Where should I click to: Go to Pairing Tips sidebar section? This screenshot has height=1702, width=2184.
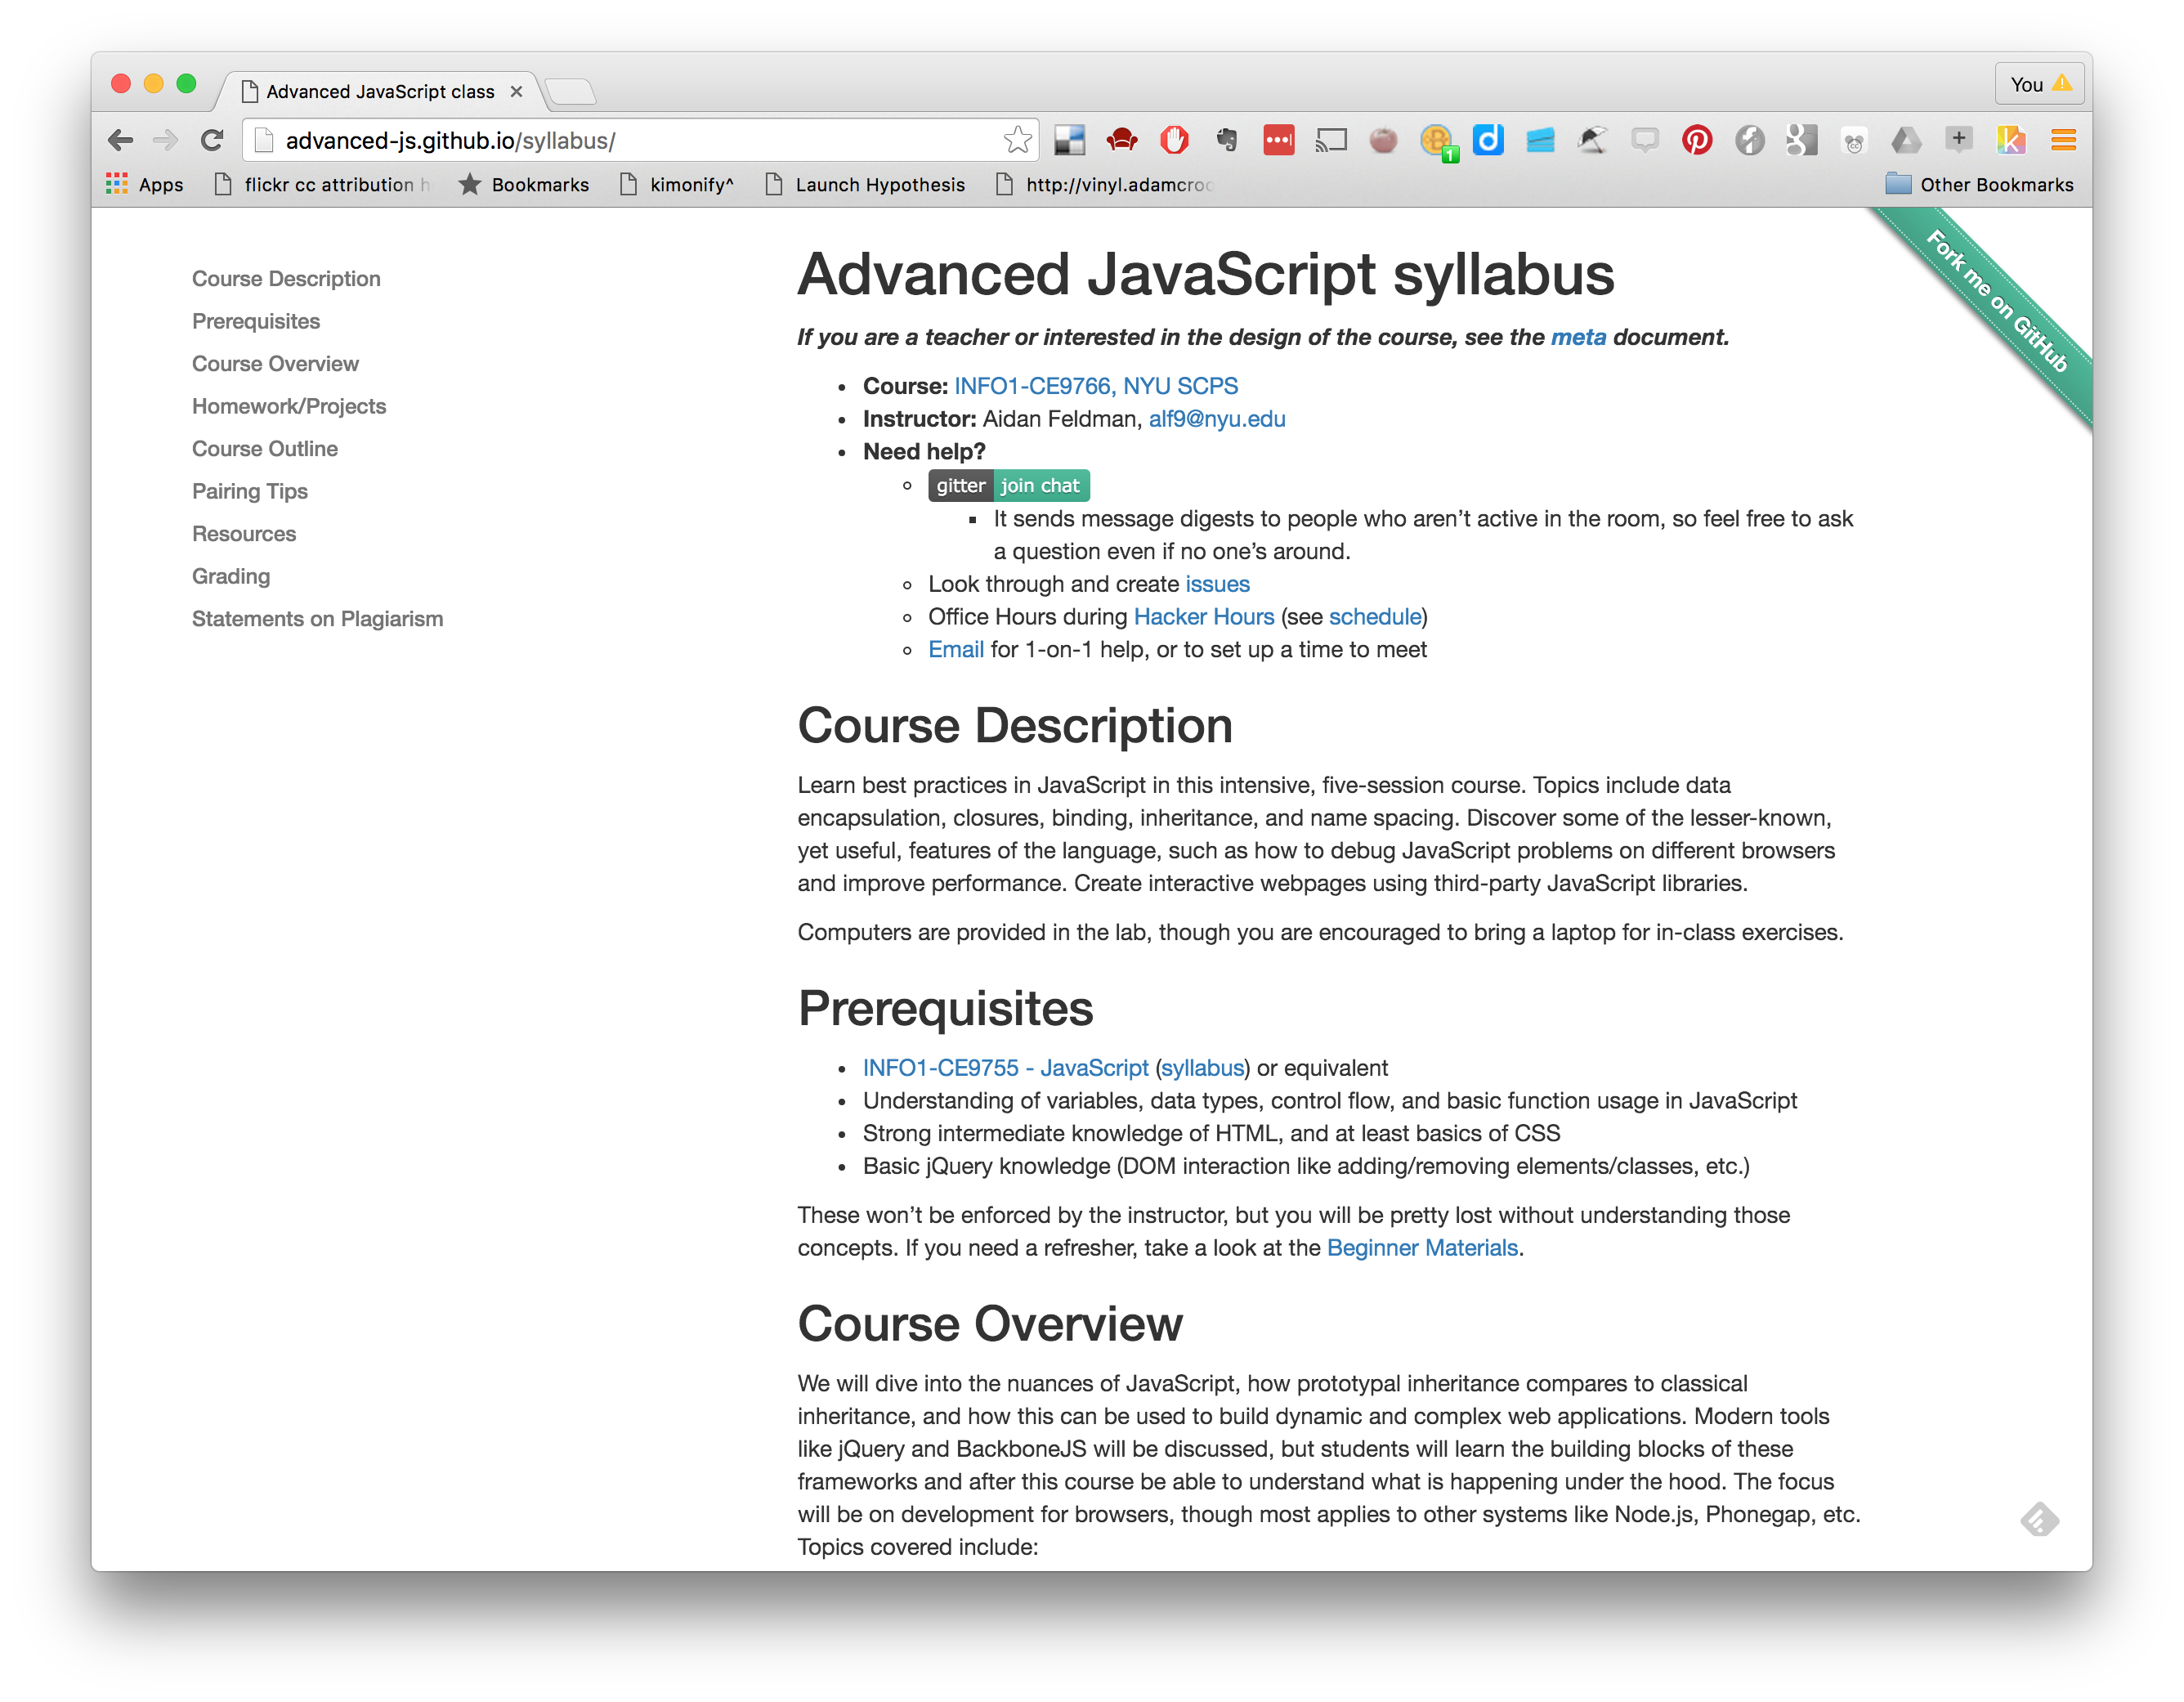tap(250, 491)
